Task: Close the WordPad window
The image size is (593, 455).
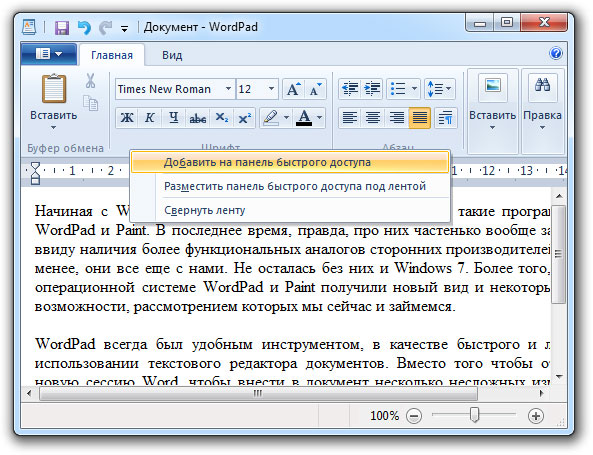Action: 544,22
